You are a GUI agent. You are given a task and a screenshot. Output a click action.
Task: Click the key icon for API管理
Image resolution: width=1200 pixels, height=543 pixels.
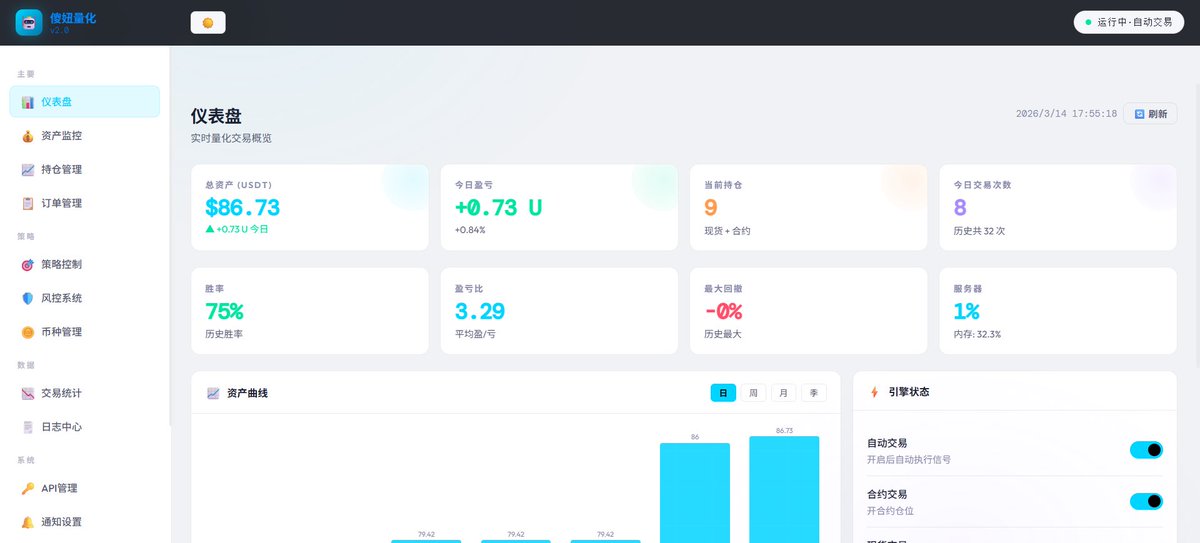point(28,489)
